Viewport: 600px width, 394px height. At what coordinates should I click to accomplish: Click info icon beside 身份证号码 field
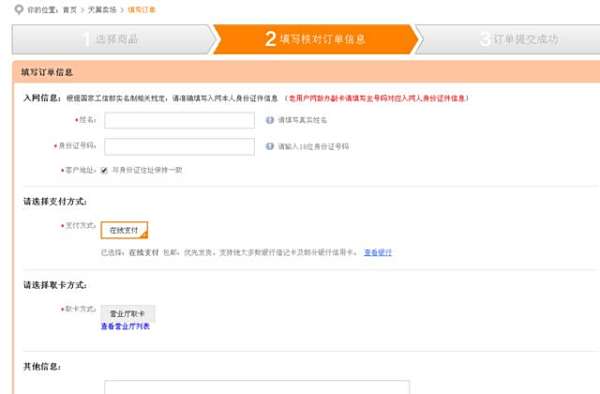[270, 146]
